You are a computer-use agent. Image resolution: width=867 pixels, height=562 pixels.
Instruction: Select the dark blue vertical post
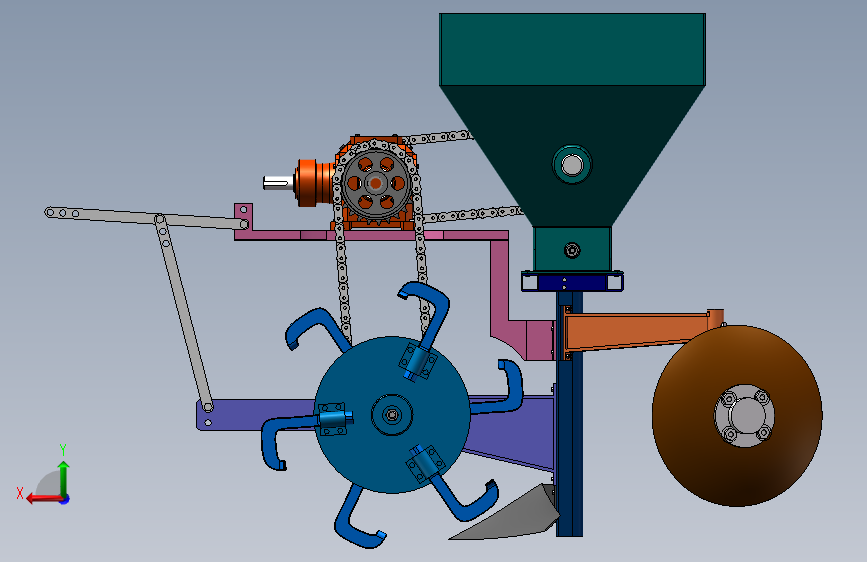[x=570, y=415]
